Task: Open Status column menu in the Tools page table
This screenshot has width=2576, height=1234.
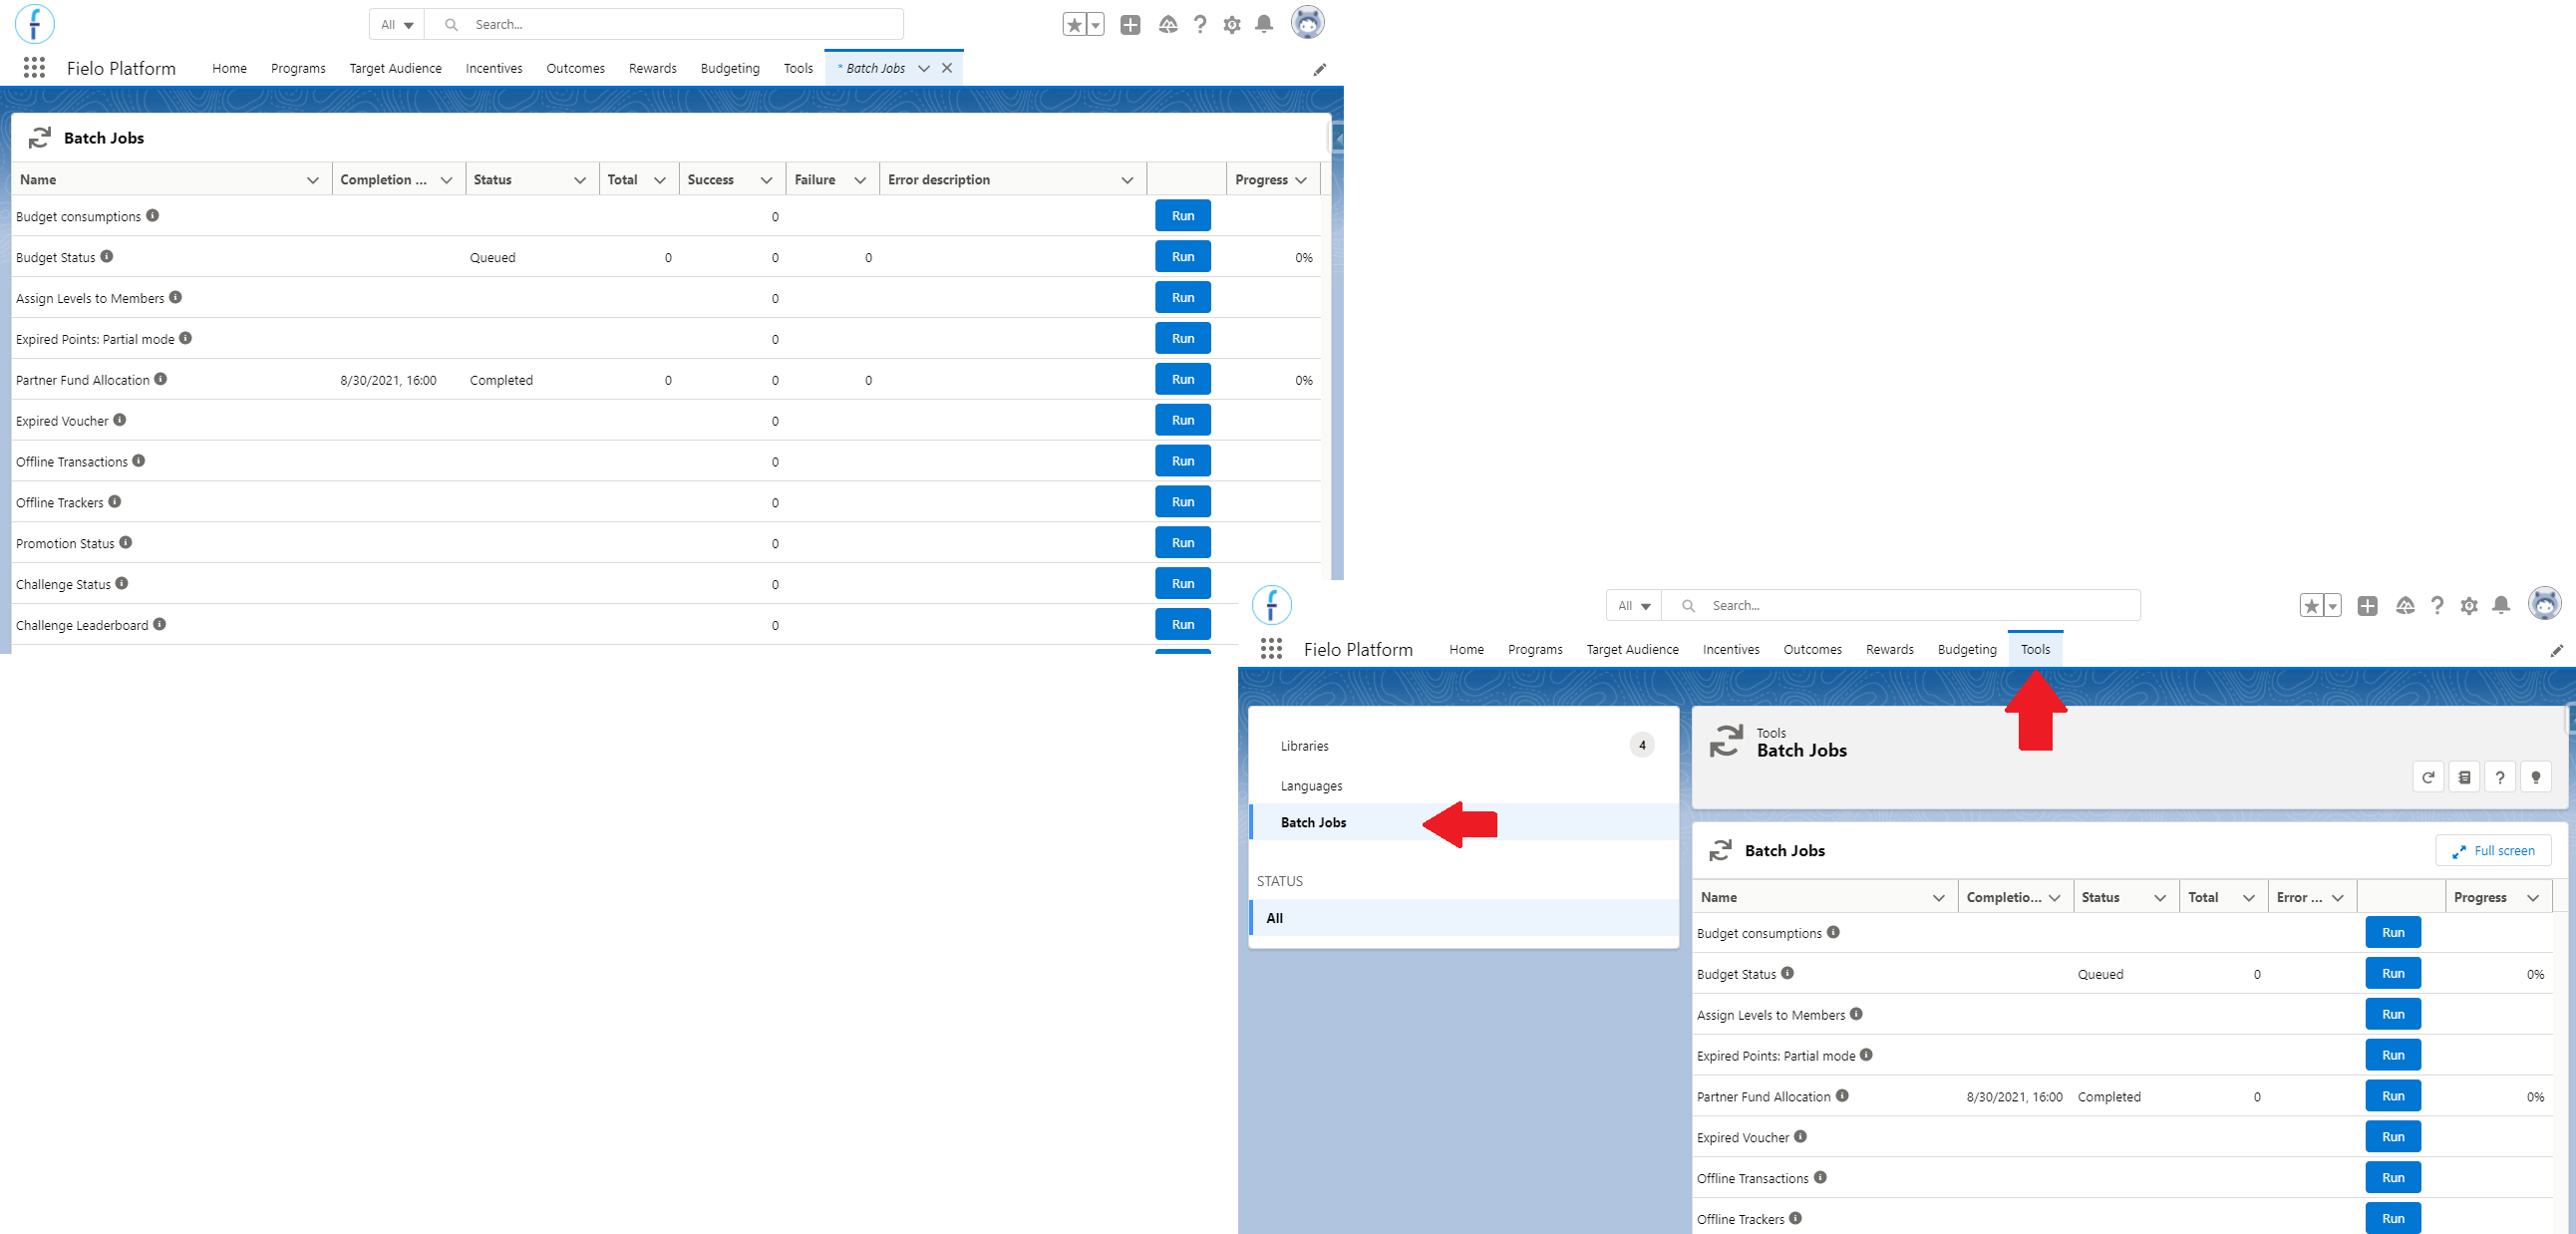Action: [2160, 898]
